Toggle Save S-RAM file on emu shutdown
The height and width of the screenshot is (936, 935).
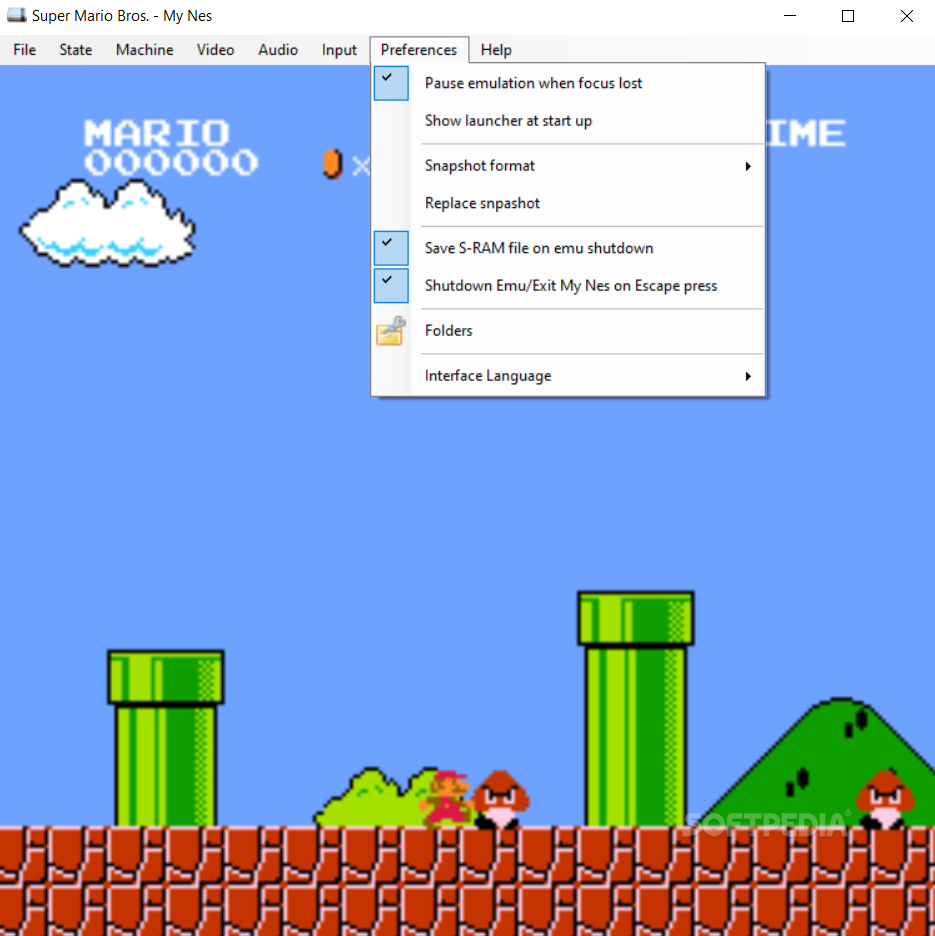tap(568, 248)
